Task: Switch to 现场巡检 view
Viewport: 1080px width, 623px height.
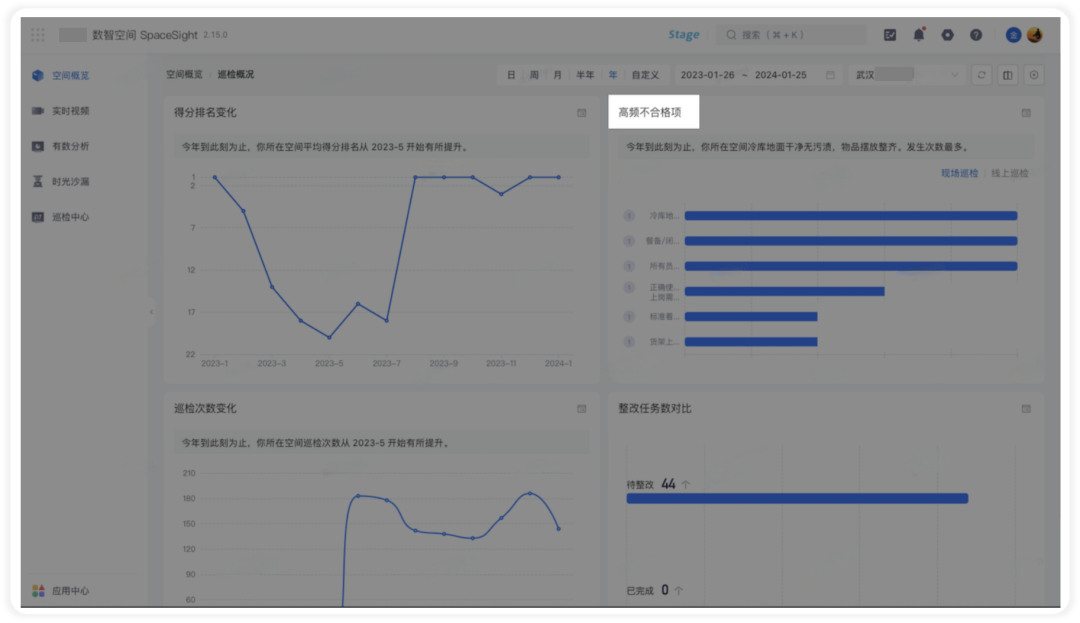Action: pos(959,173)
